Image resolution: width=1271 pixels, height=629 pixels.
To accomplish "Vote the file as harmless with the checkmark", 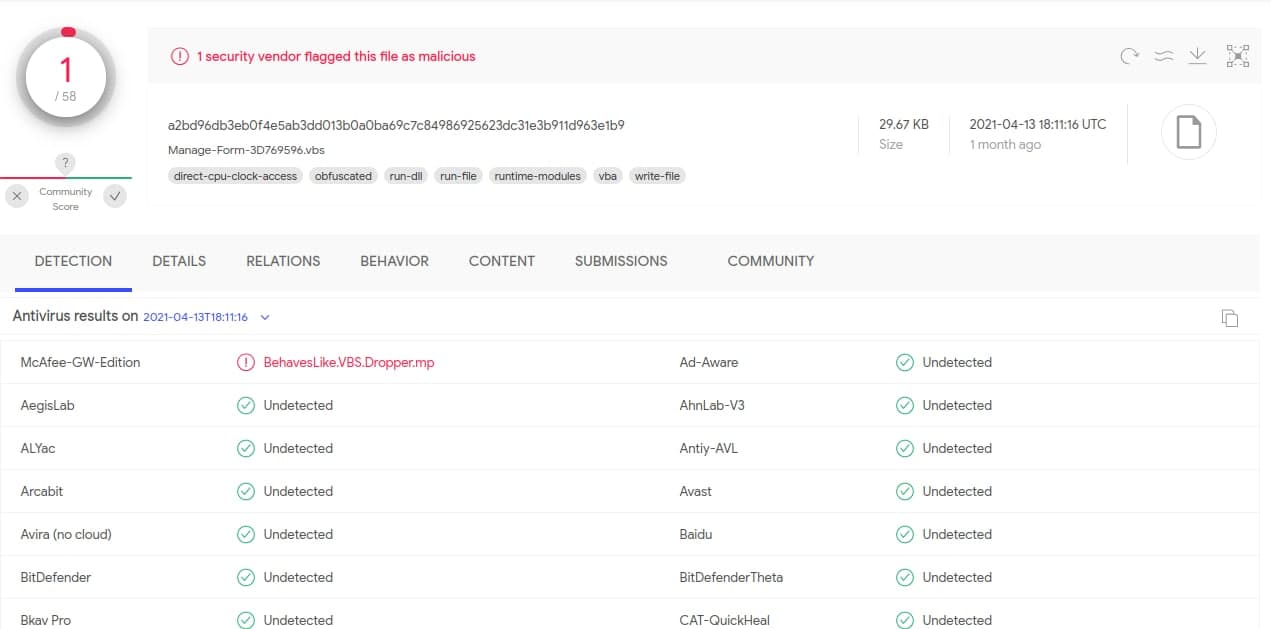I will click(x=114, y=196).
